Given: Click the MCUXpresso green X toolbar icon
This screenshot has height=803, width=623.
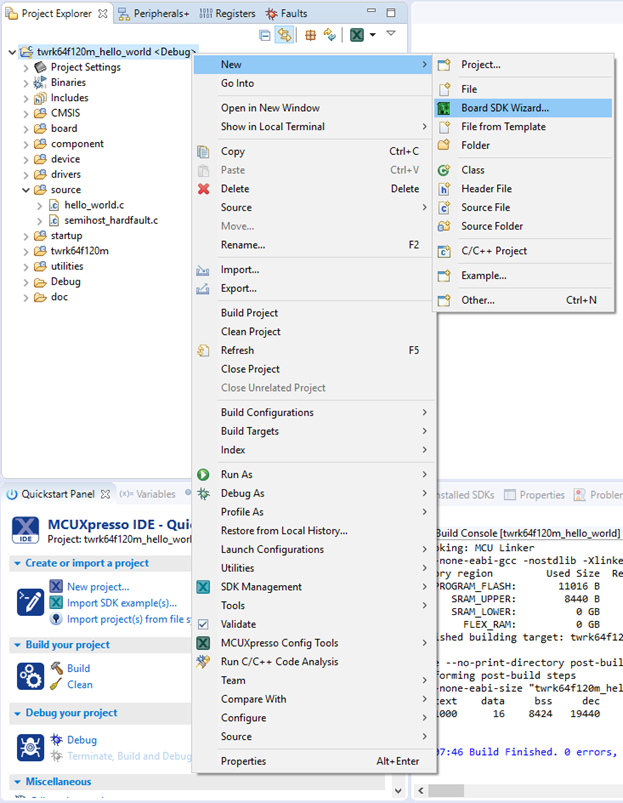Looking at the screenshot, I should click(x=357, y=35).
